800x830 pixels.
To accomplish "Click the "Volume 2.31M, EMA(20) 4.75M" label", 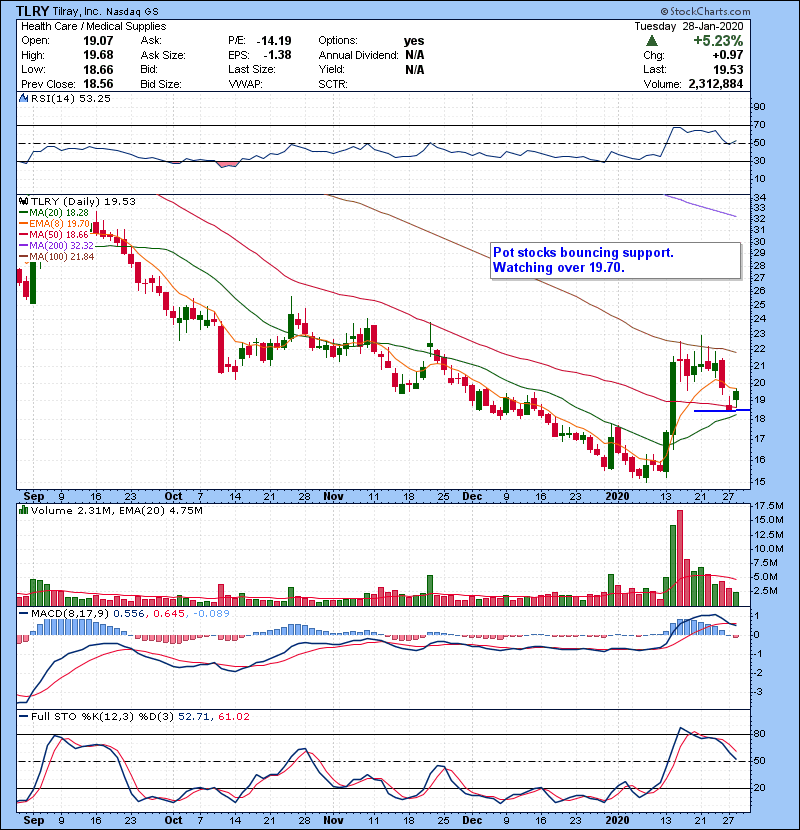I will 116,511.
